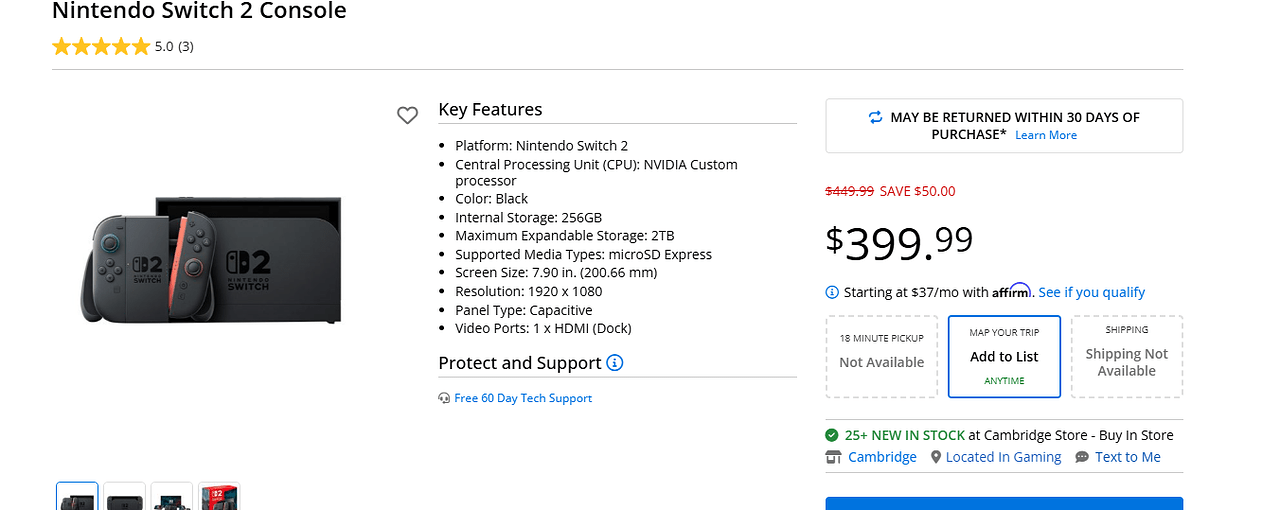This screenshot has height=510, width=1280.
Task: View the retail box thumbnail image
Action: click(x=219, y=497)
